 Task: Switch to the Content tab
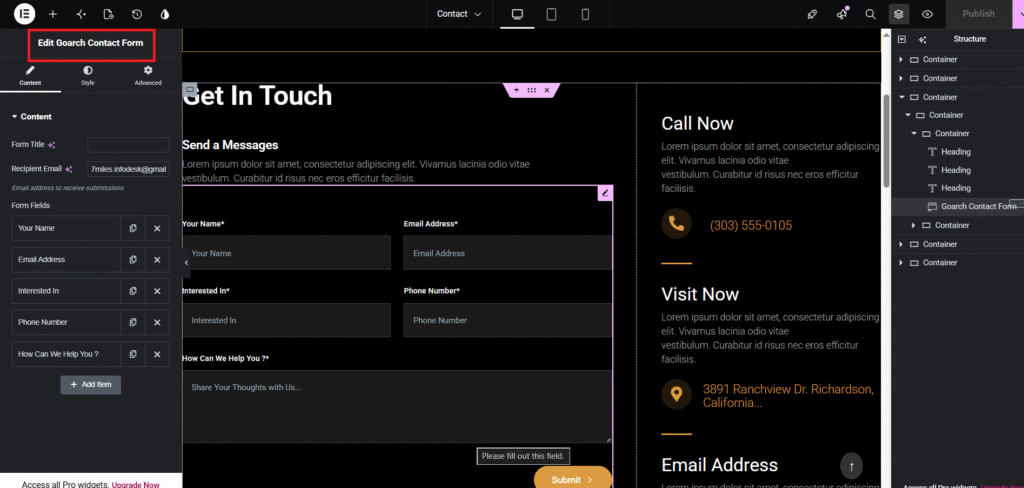click(30, 76)
